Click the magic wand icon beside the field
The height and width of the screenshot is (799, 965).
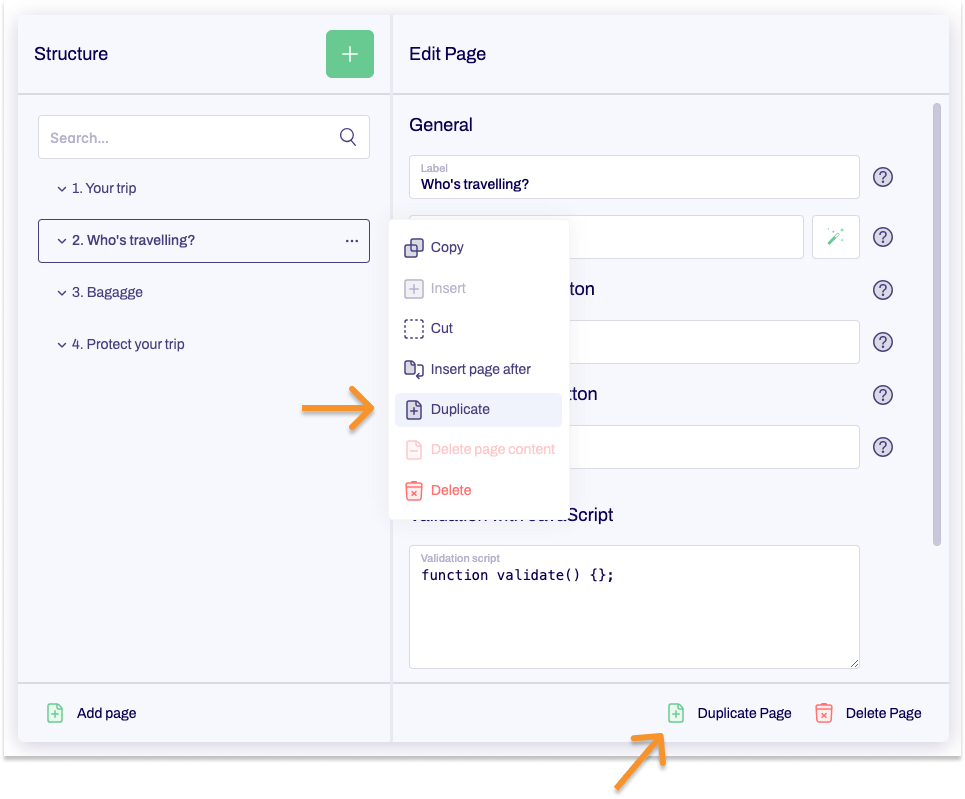click(x=835, y=237)
